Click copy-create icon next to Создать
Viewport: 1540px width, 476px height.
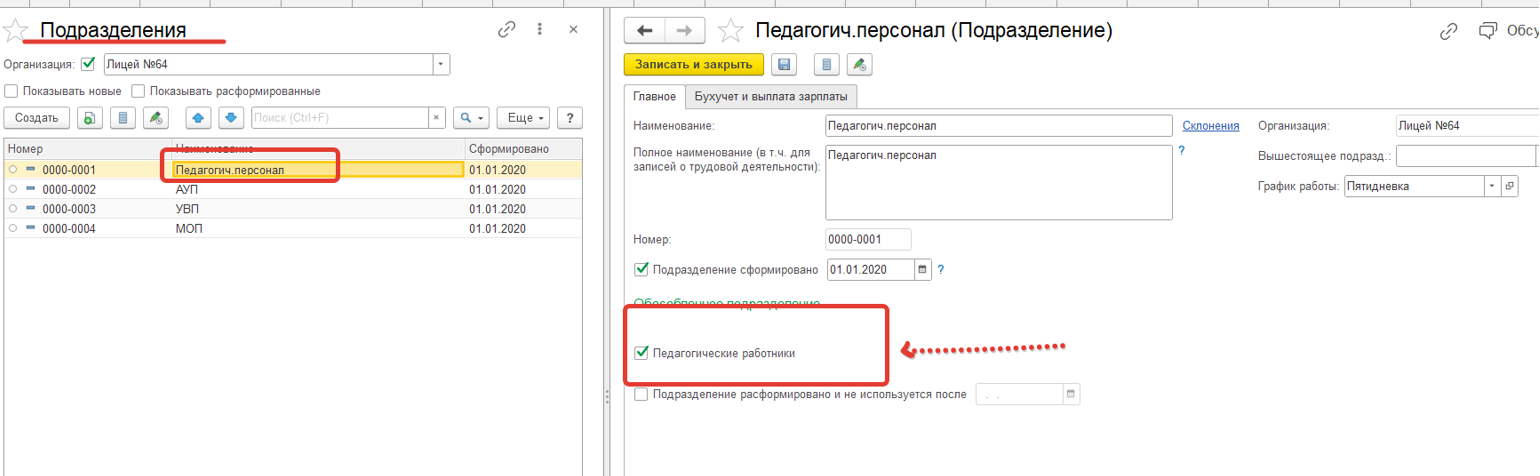pos(89,118)
